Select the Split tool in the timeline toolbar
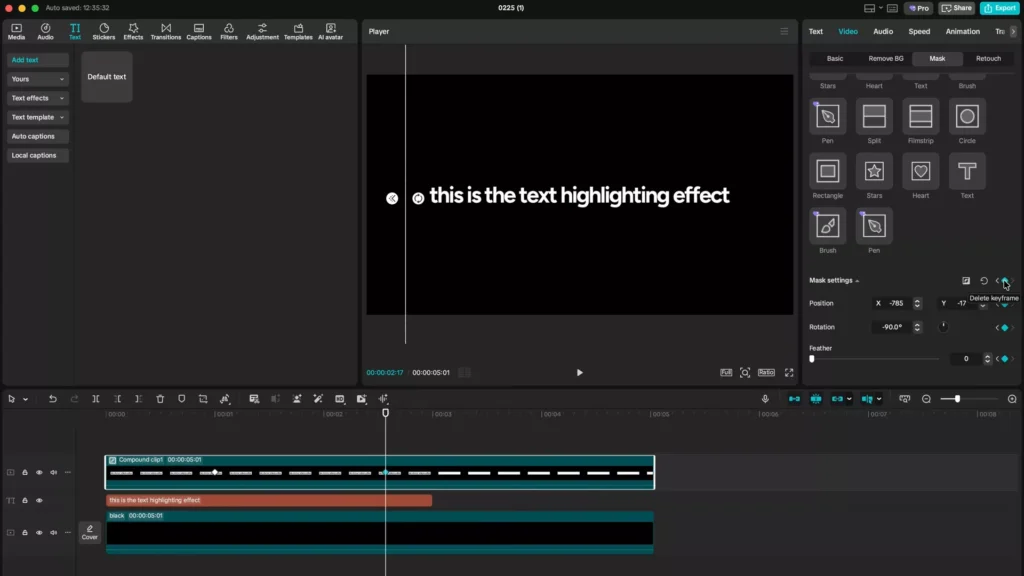Screen dimensions: 1024x576 (96, 399)
